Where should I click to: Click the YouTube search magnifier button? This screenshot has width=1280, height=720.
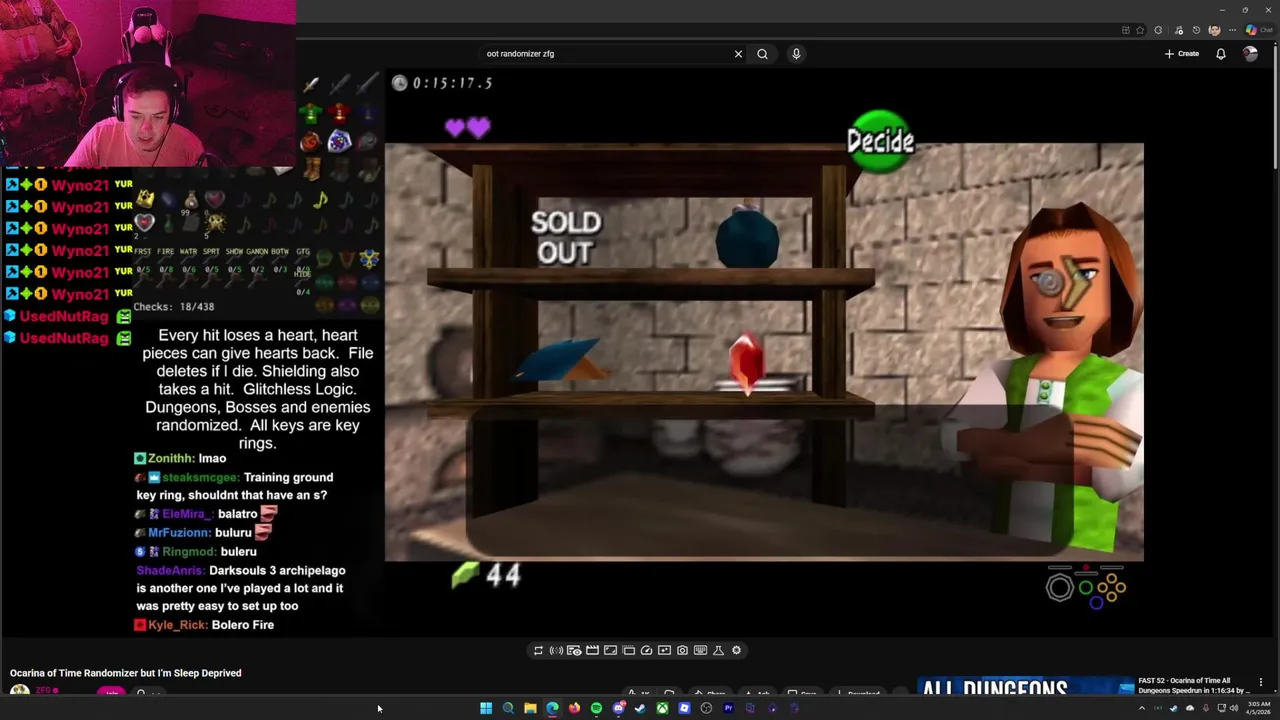click(762, 54)
